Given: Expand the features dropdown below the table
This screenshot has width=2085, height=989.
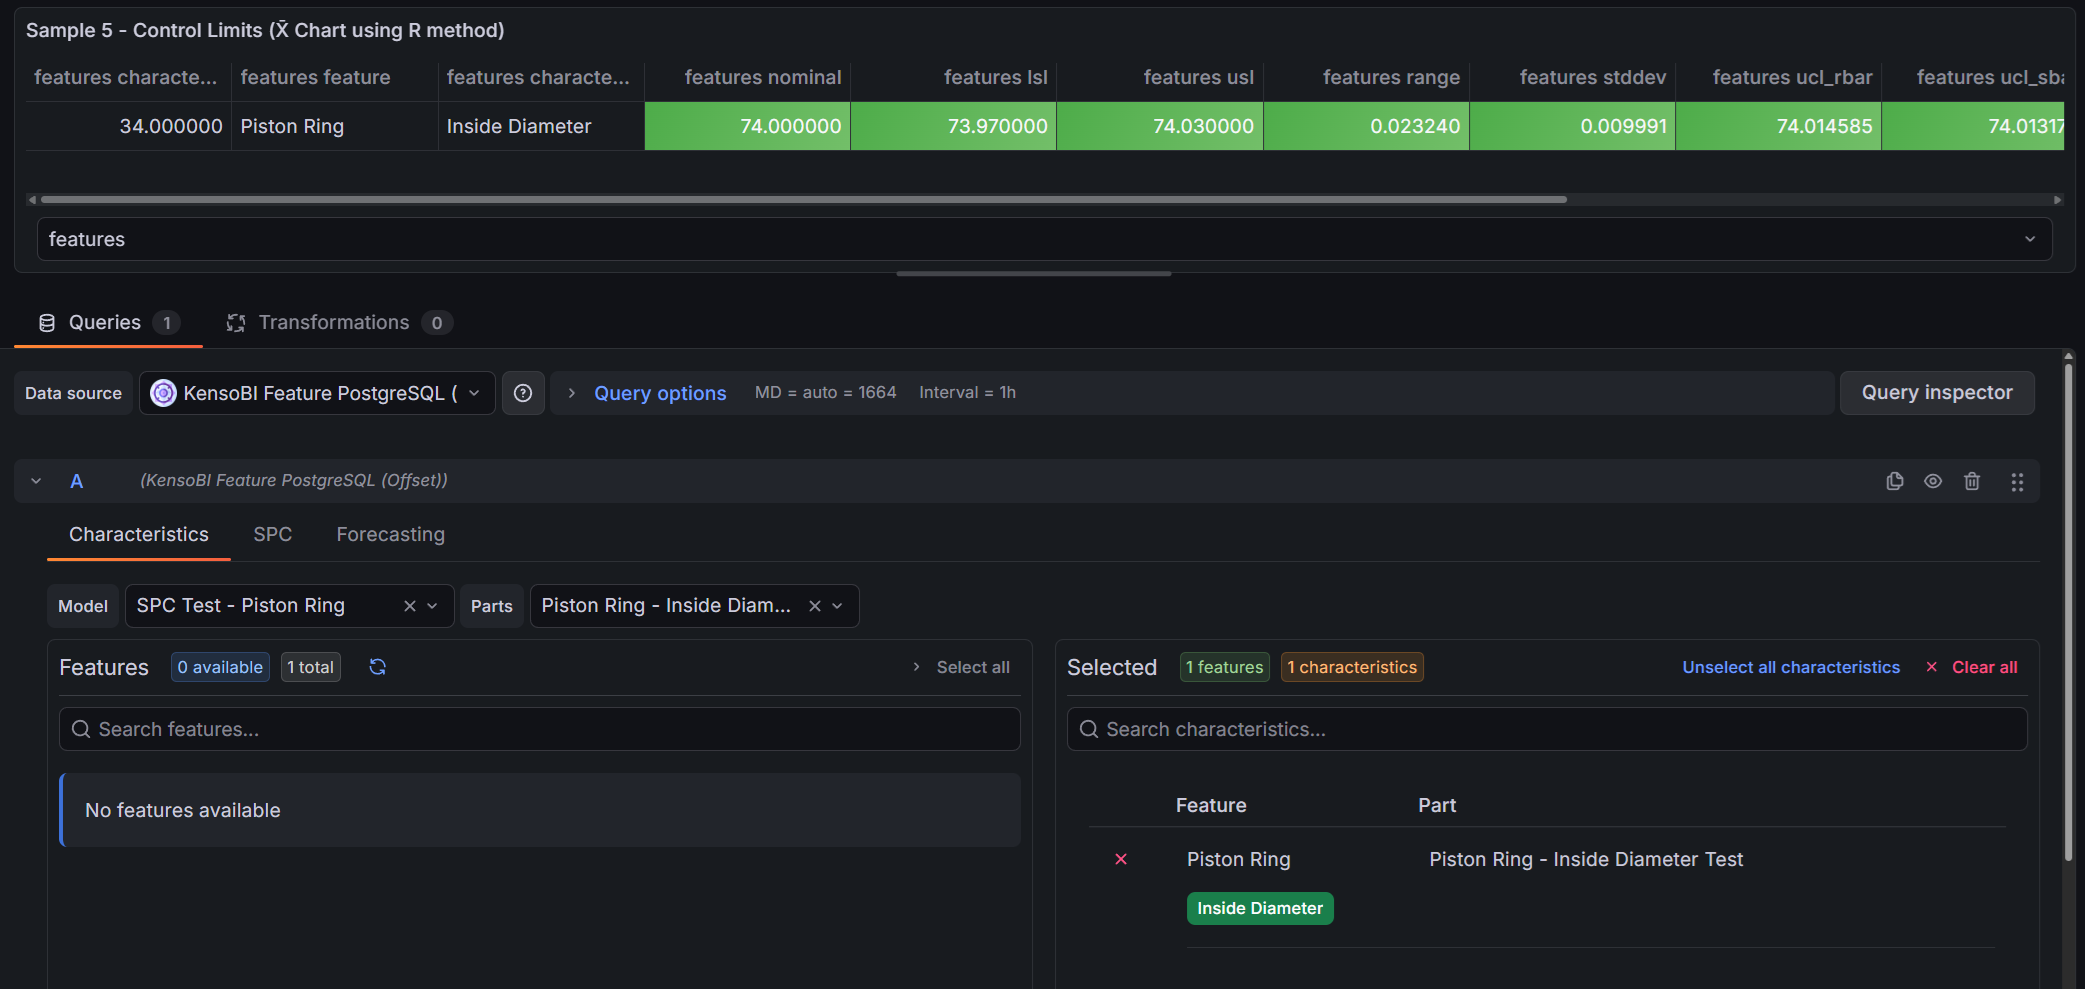Looking at the screenshot, I should [x=2029, y=239].
